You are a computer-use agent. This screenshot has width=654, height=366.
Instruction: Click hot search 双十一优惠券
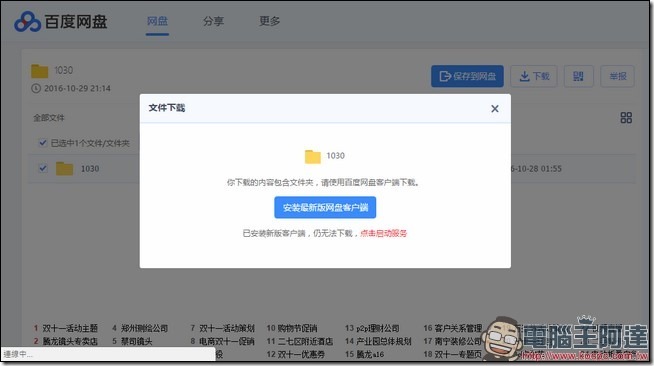[x=301, y=355]
